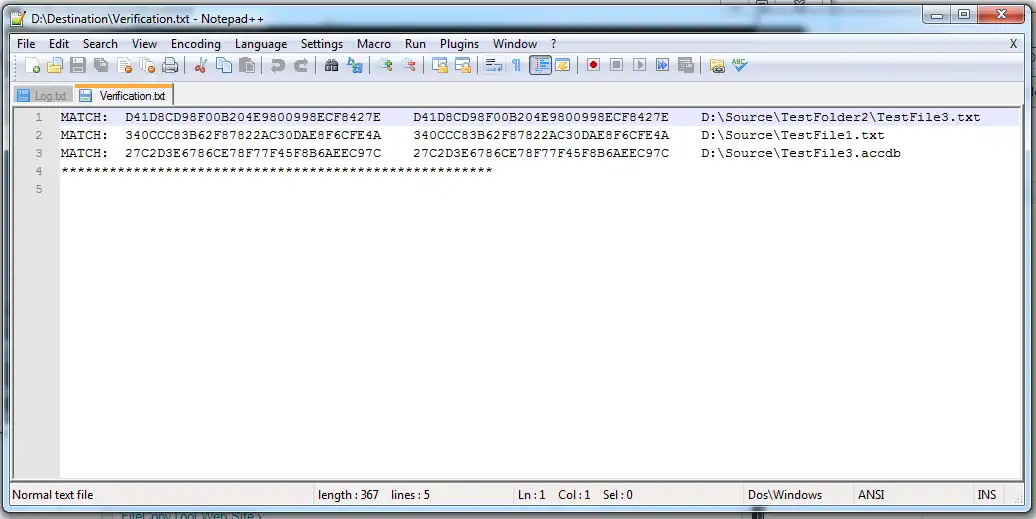Screen dimensions: 1036x519
Task: Undo the last action via toolbar arrow
Action: tap(278, 65)
